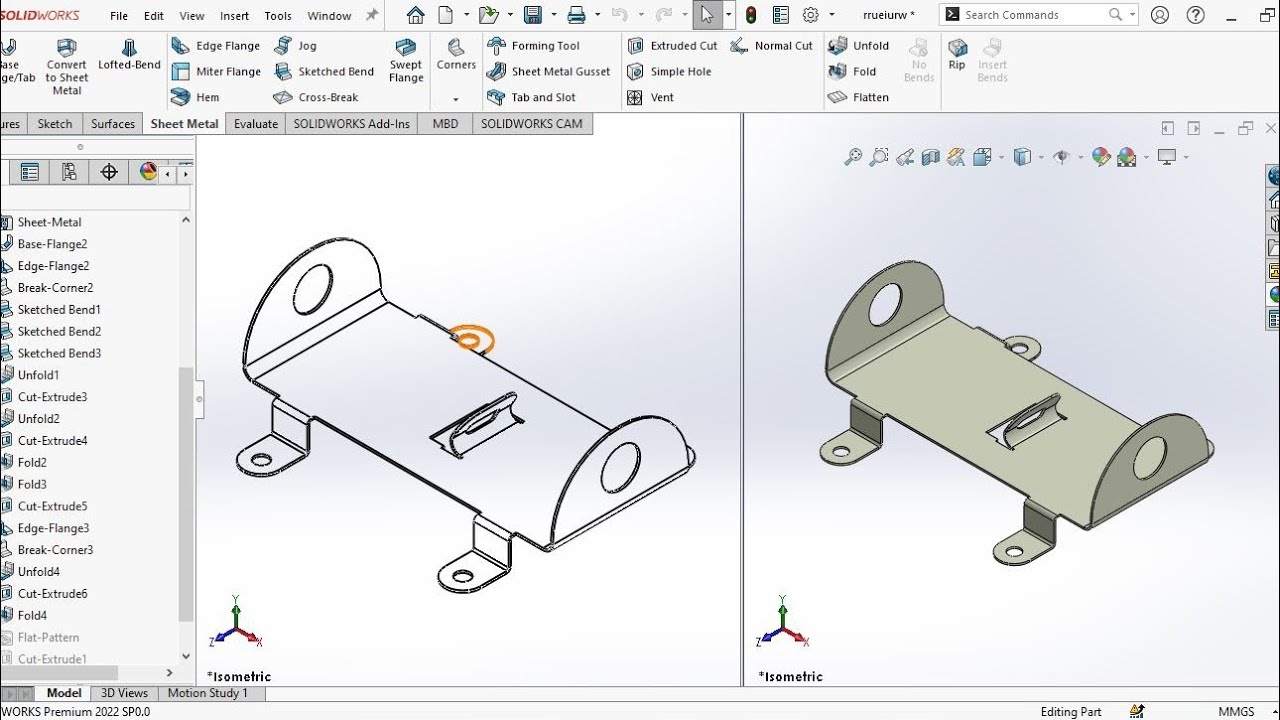The height and width of the screenshot is (720, 1280).
Task: Click Convert to Sheet Metal
Action: tap(66, 67)
